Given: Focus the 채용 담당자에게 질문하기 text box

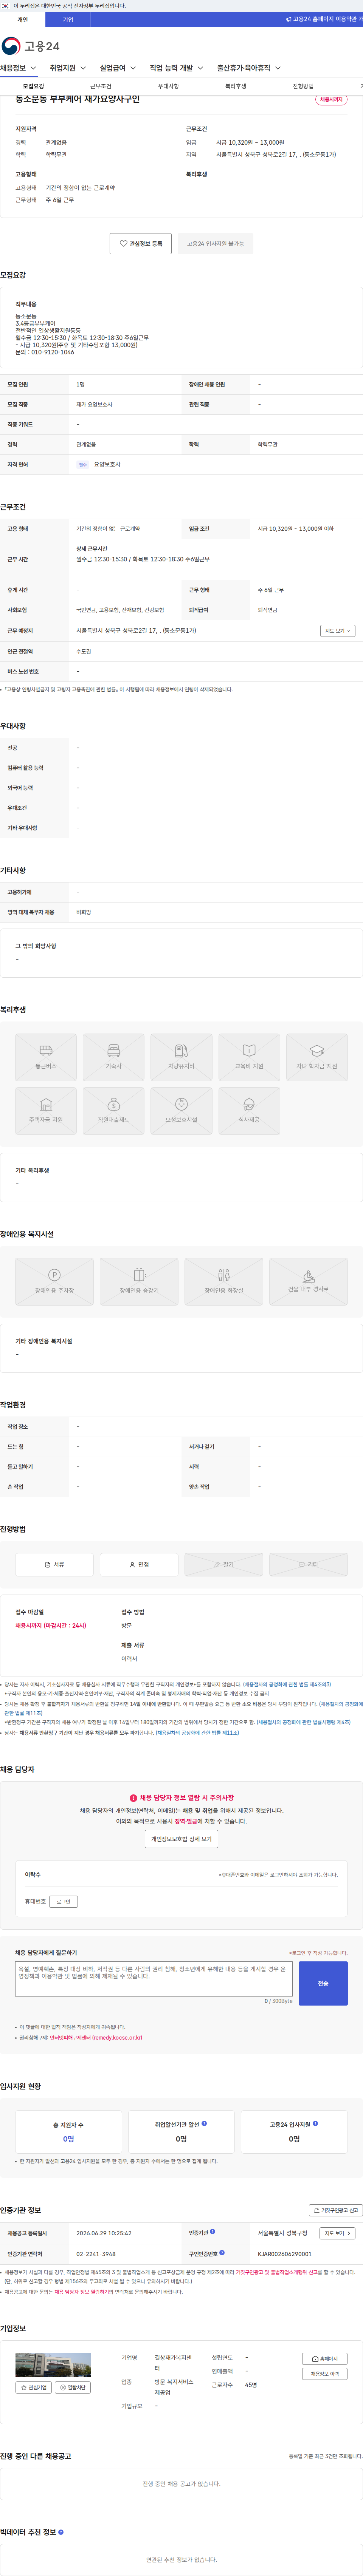Looking at the screenshot, I should click(x=154, y=1979).
